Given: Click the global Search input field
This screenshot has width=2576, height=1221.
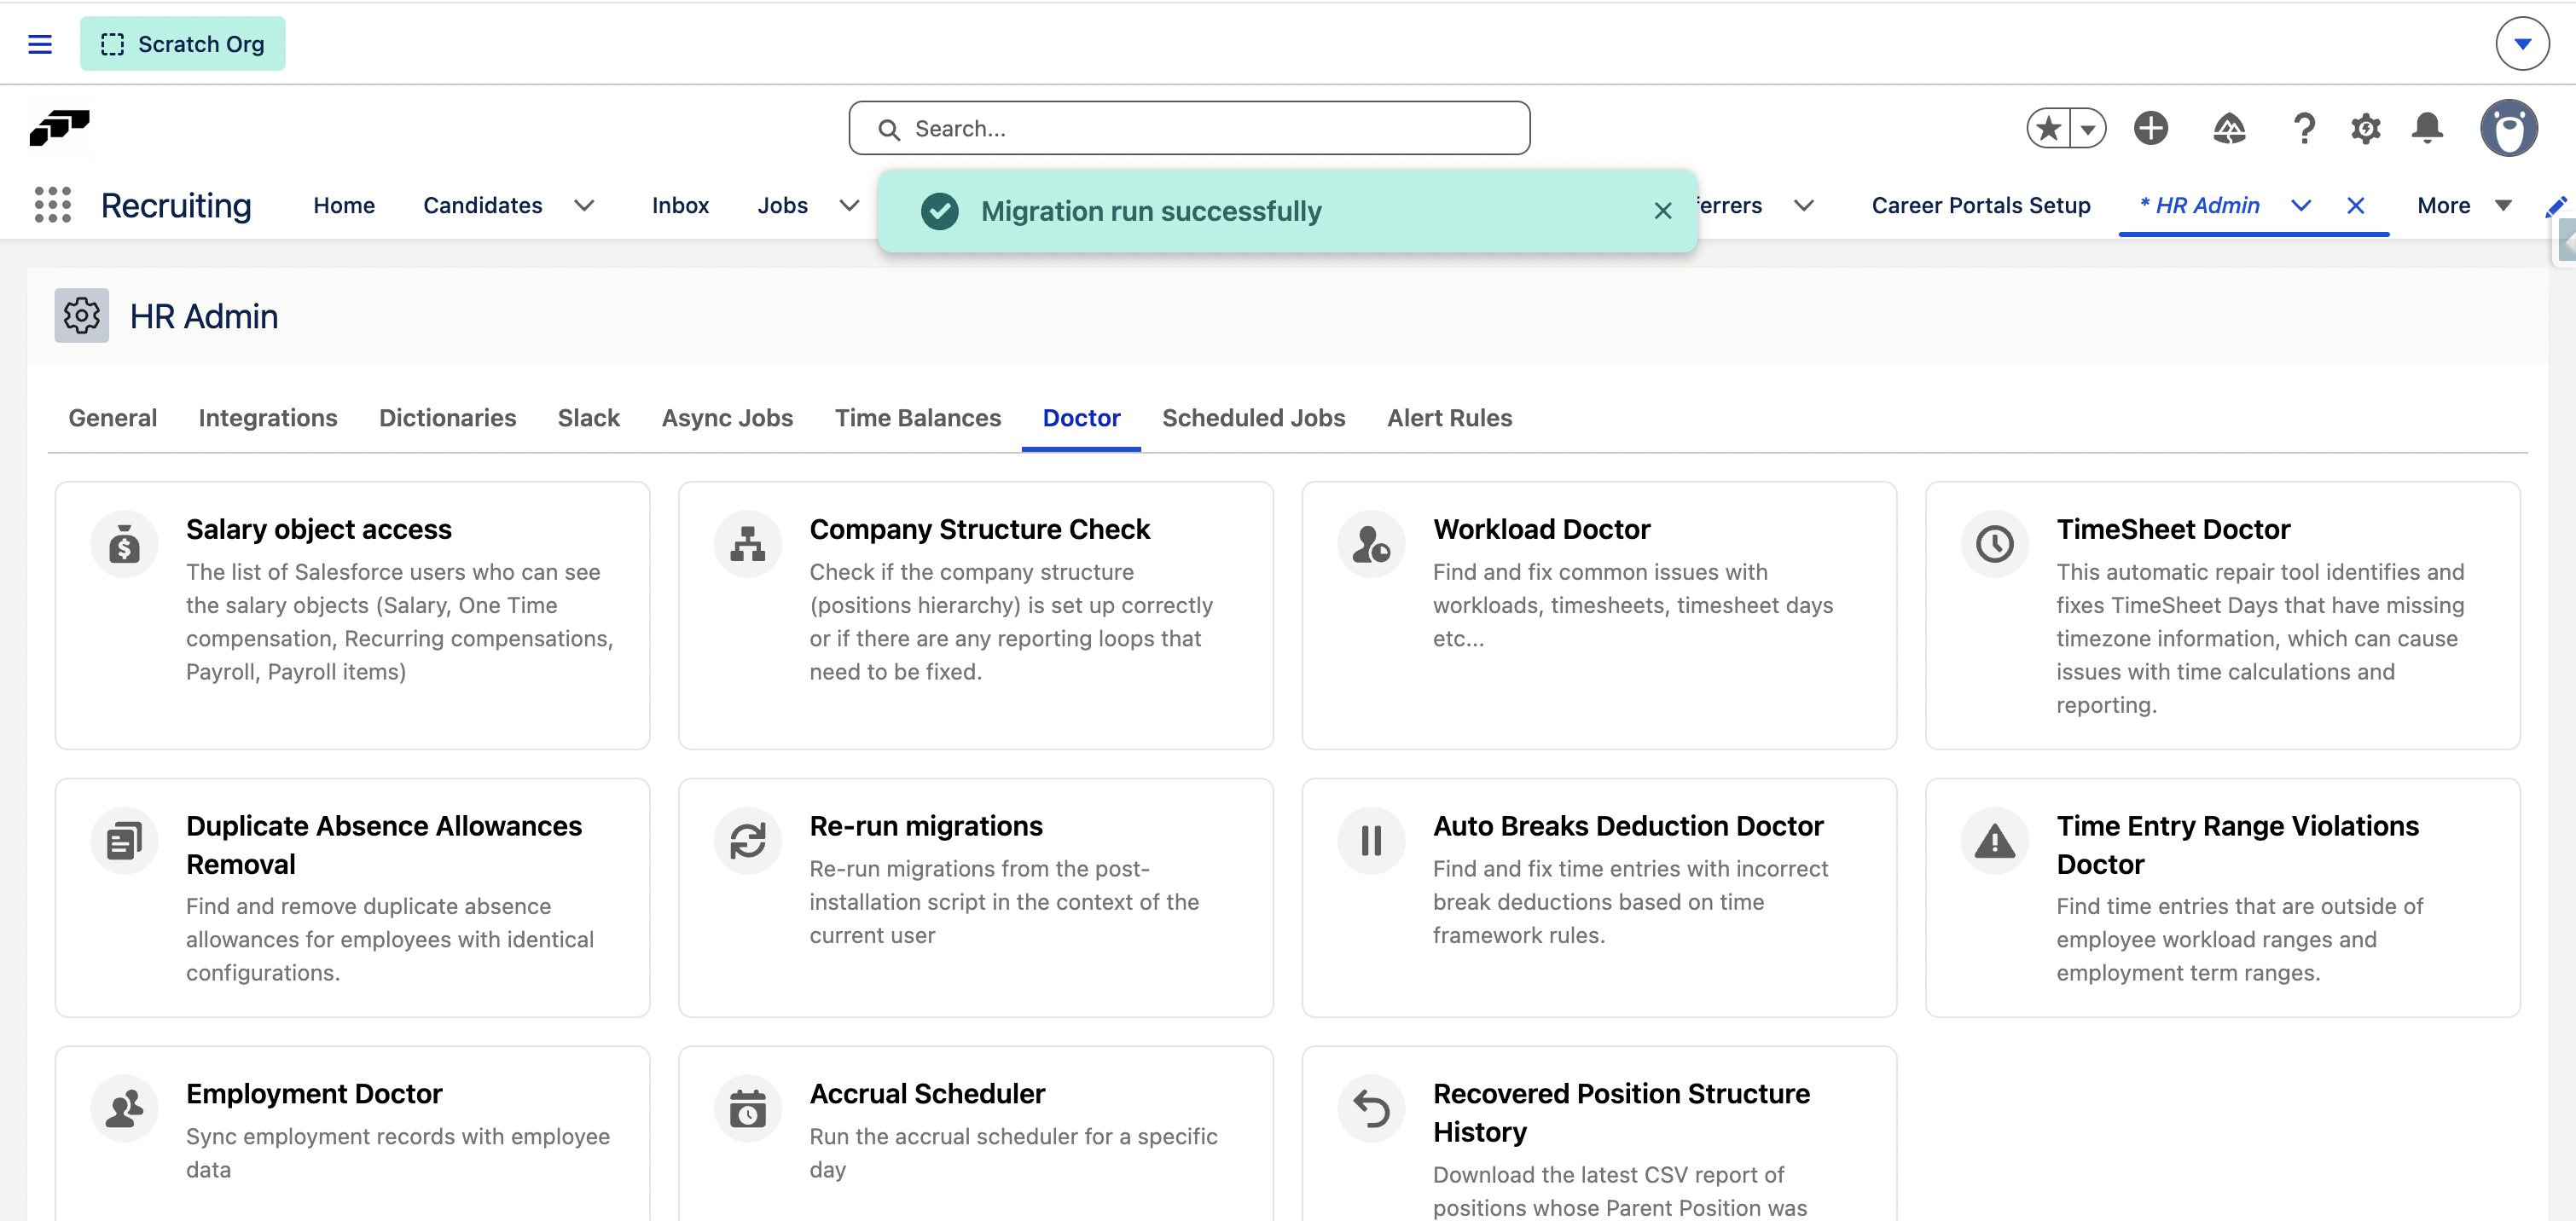Looking at the screenshot, I should coord(1189,128).
